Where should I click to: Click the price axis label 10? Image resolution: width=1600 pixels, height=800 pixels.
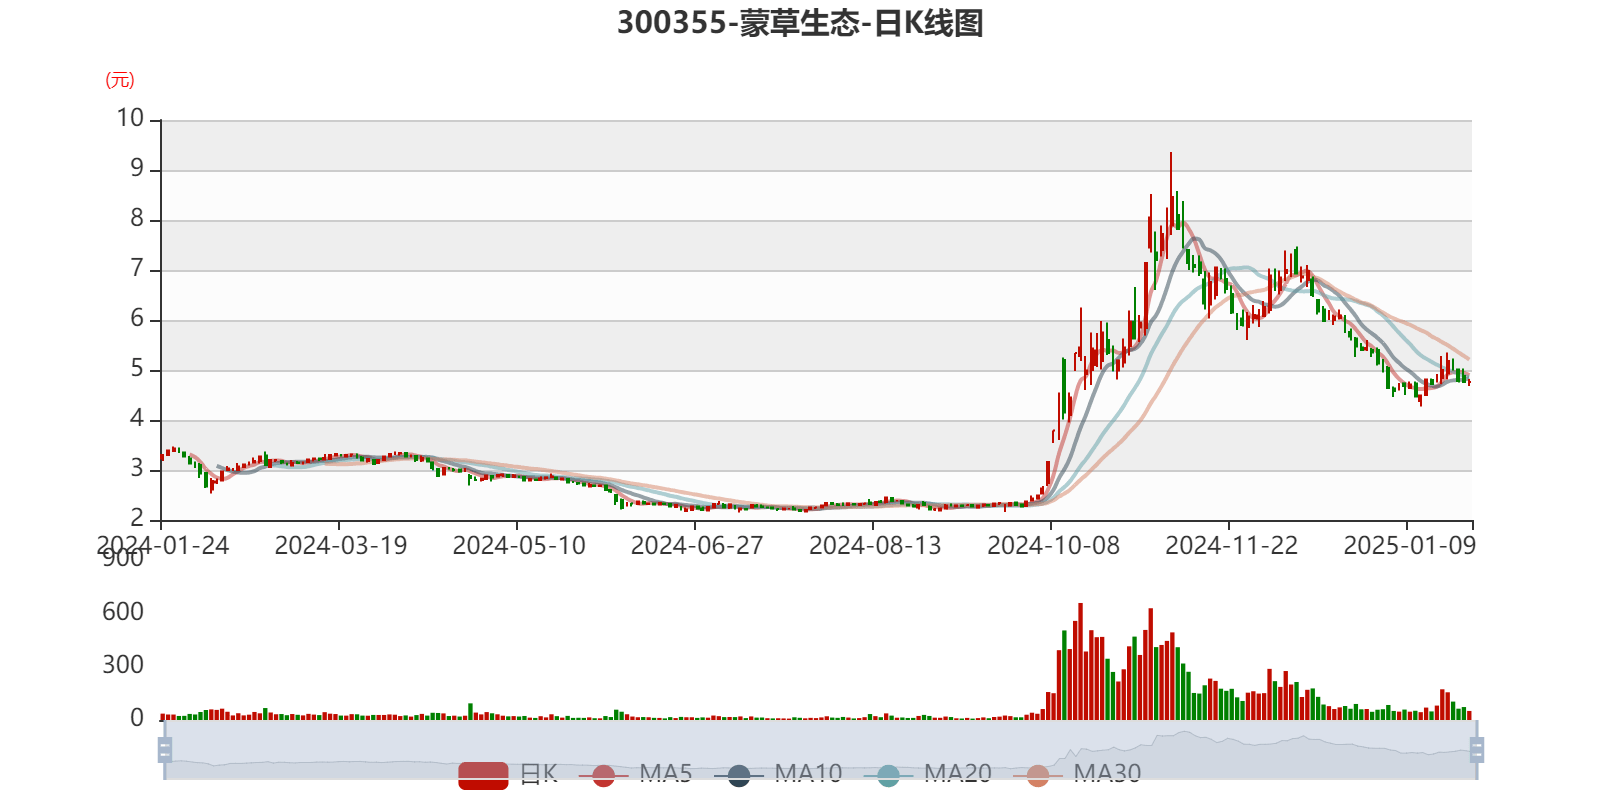coord(131,118)
